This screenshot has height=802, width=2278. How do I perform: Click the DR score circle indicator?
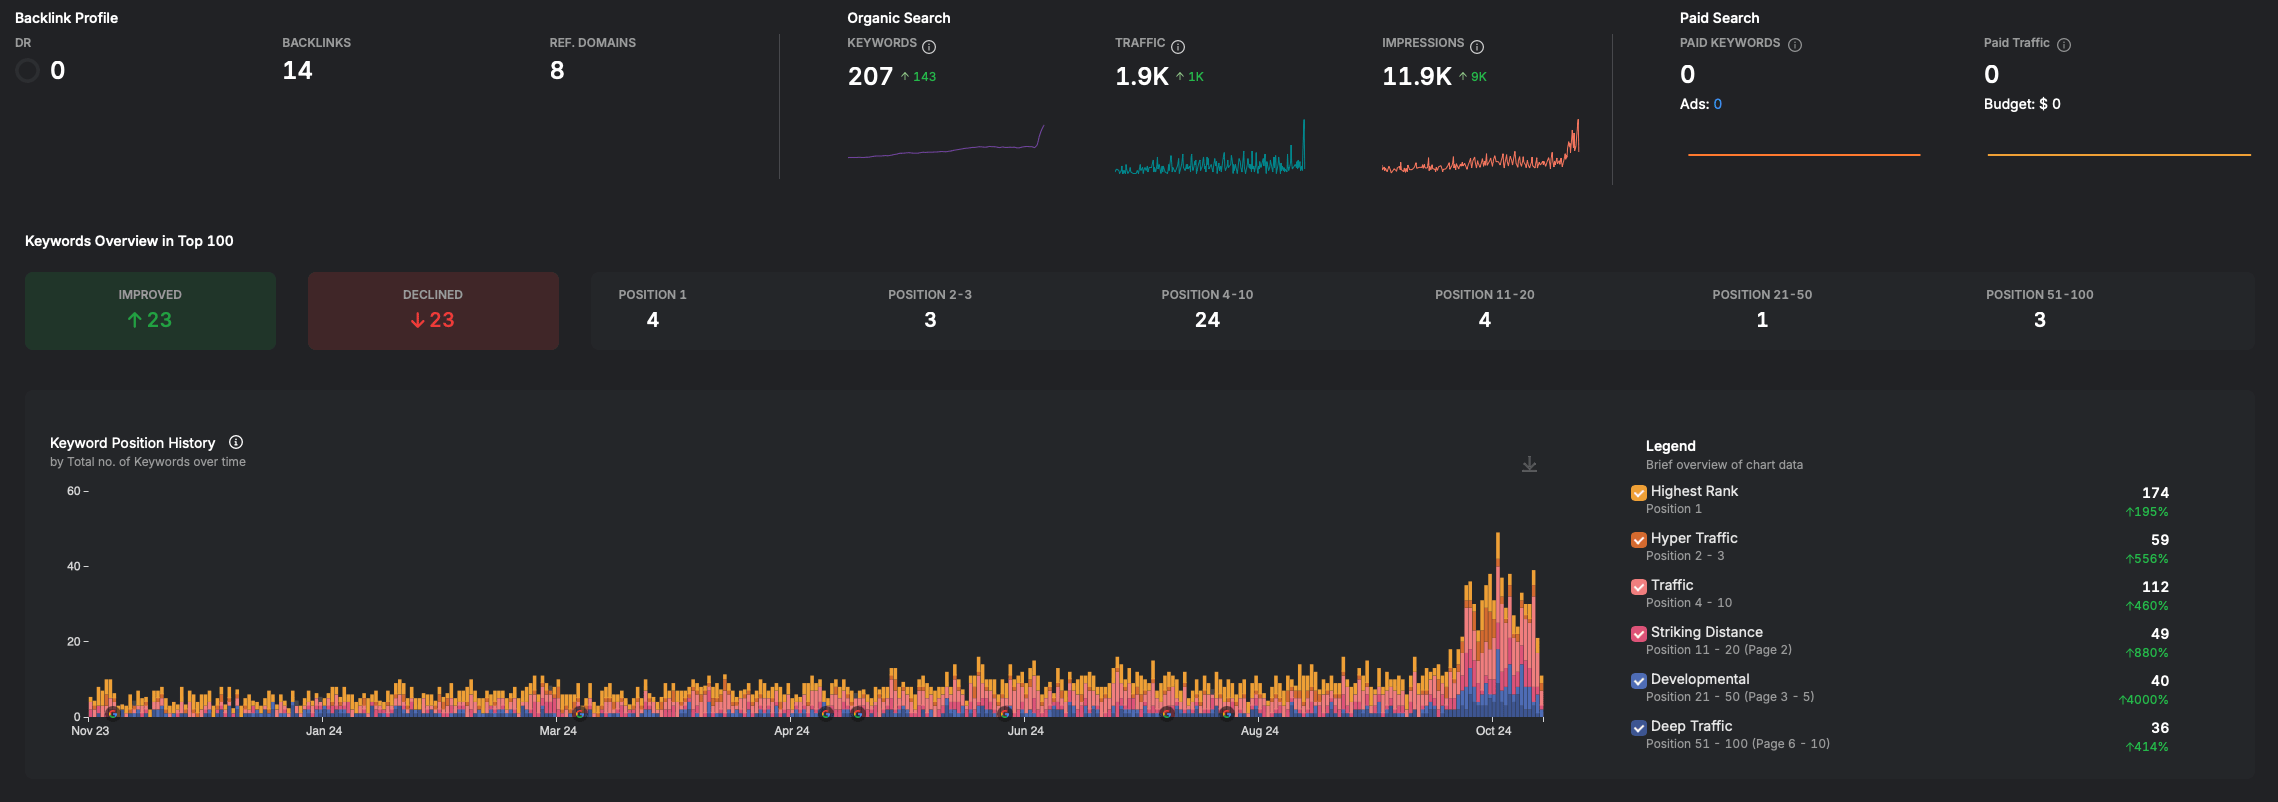point(28,71)
